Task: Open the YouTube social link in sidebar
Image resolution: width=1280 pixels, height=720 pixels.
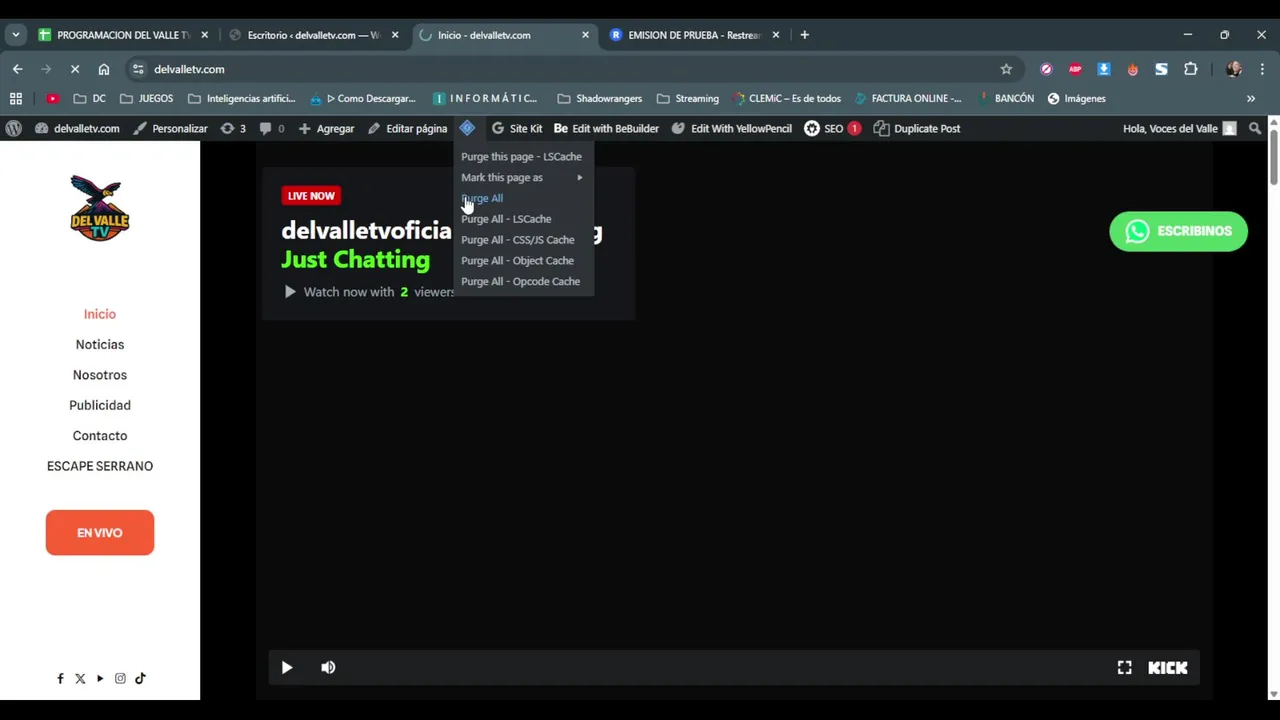Action: point(100,678)
